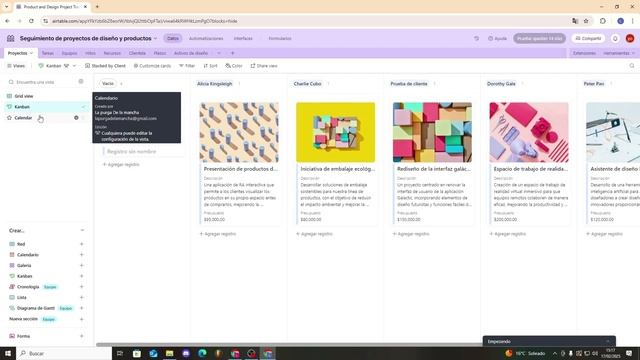The image size is (640, 360).
Task: Click the trial upgrade pill button
Action: coord(539,38)
